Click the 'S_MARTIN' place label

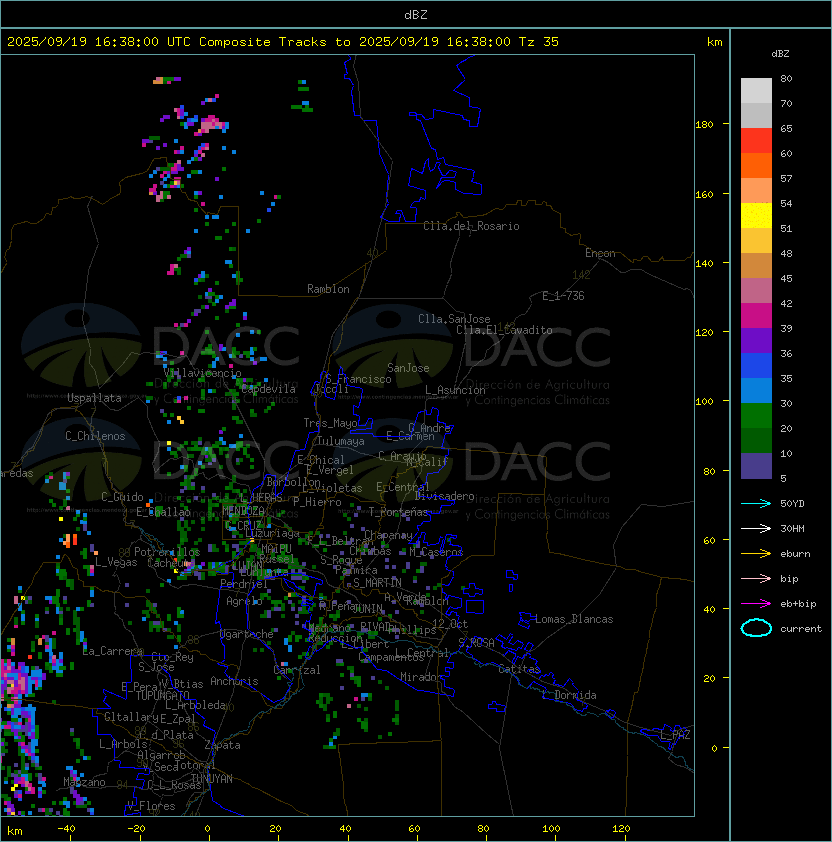[x=377, y=583]
